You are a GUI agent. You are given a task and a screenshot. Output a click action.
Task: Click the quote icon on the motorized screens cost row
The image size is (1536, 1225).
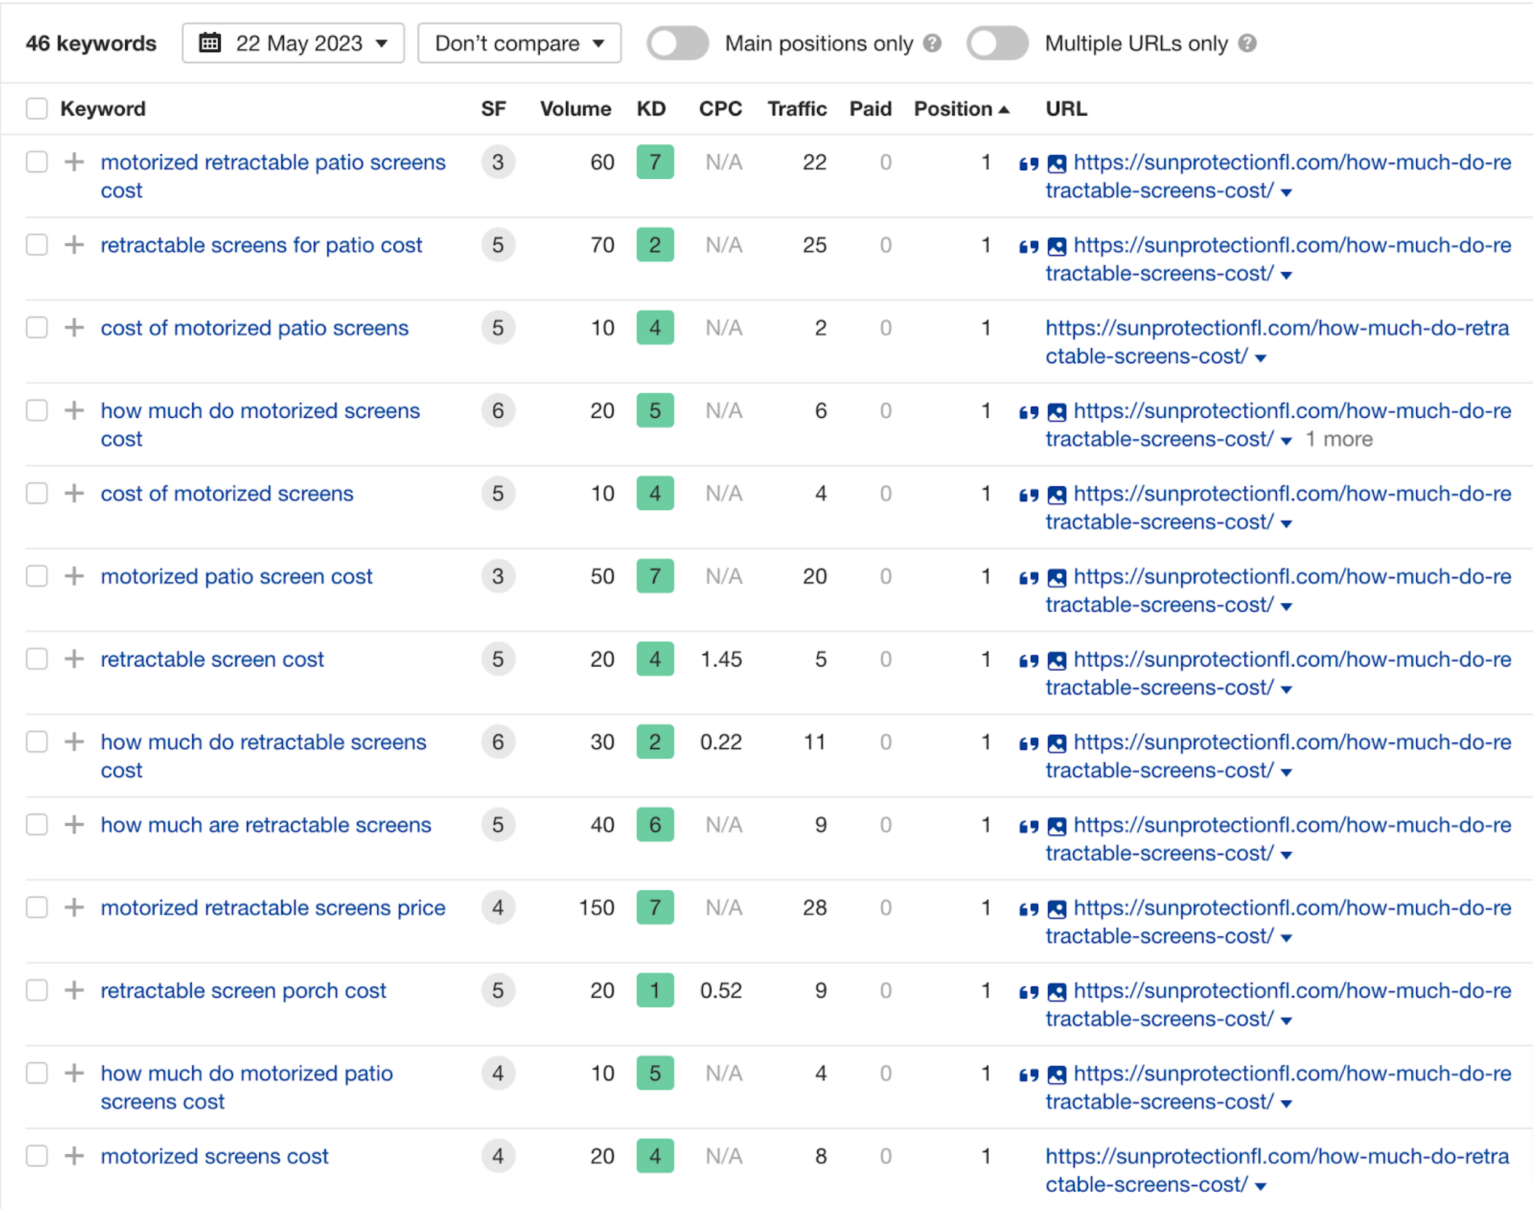point(1029,1157)
